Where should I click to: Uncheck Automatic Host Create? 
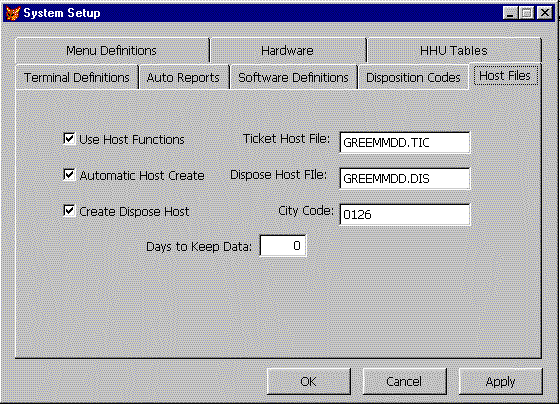(69, 175)
